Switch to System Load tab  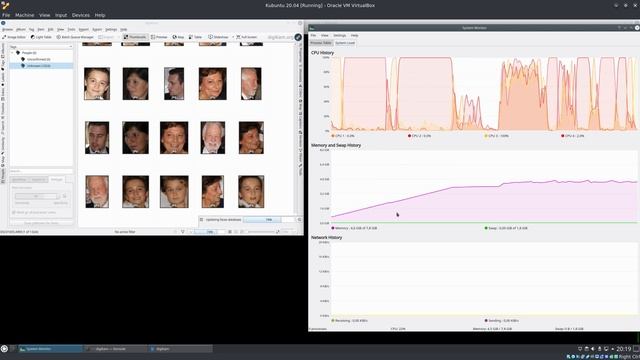(345, 43)
